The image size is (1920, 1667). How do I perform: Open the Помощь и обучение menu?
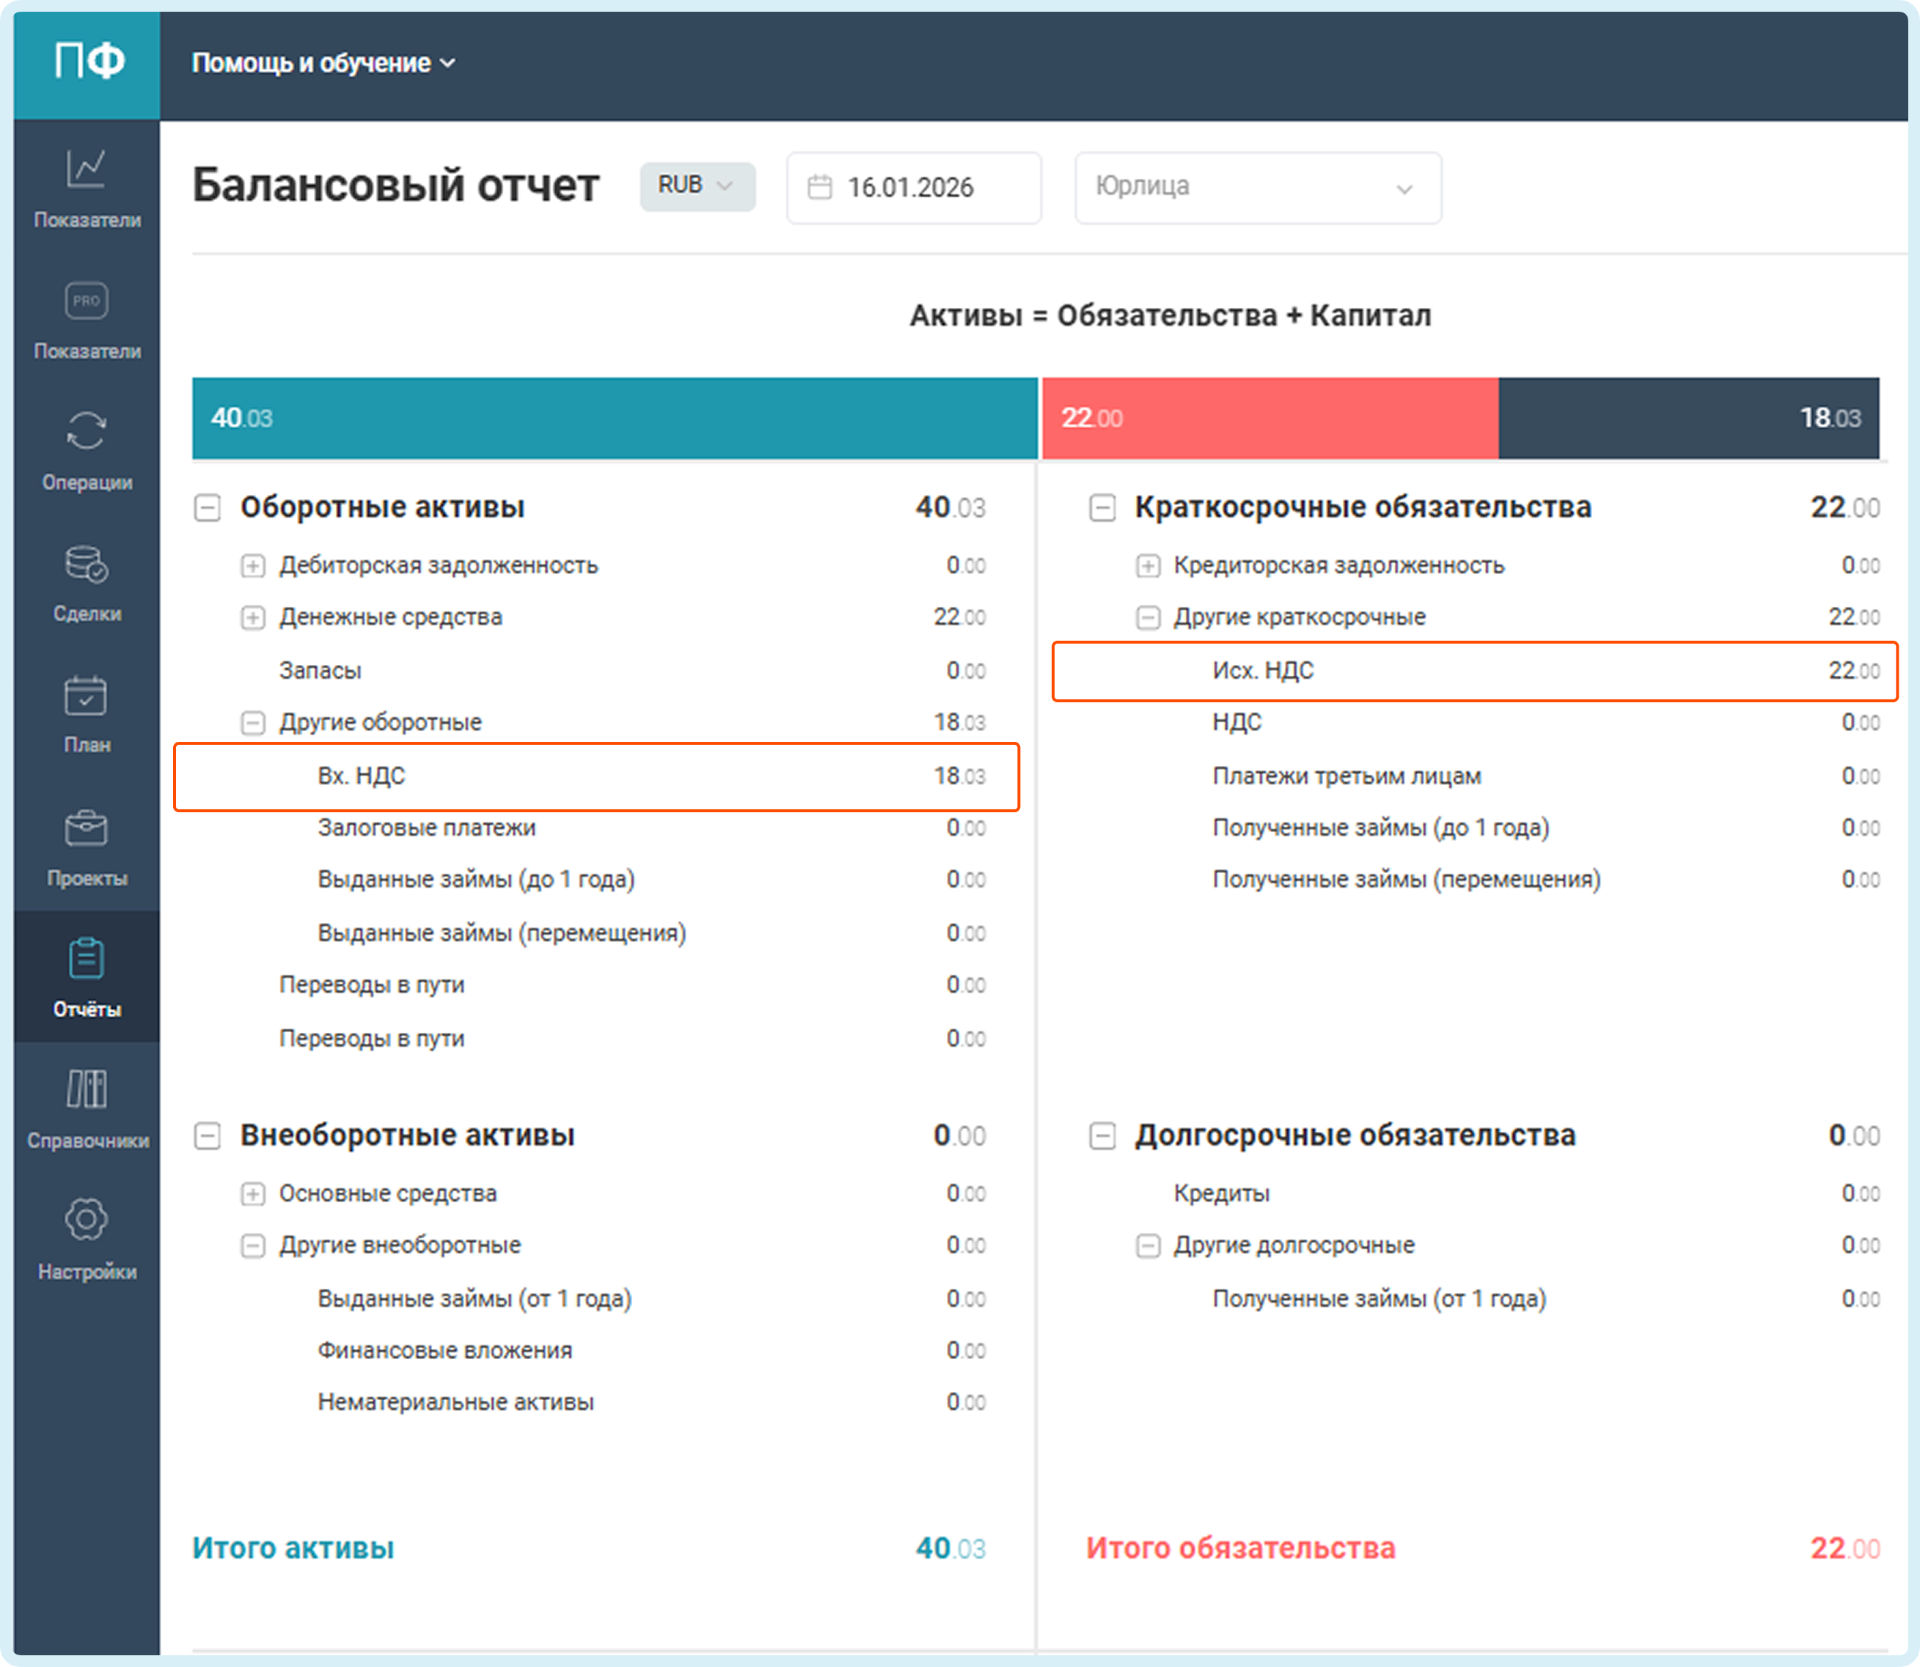click(322, 63)
